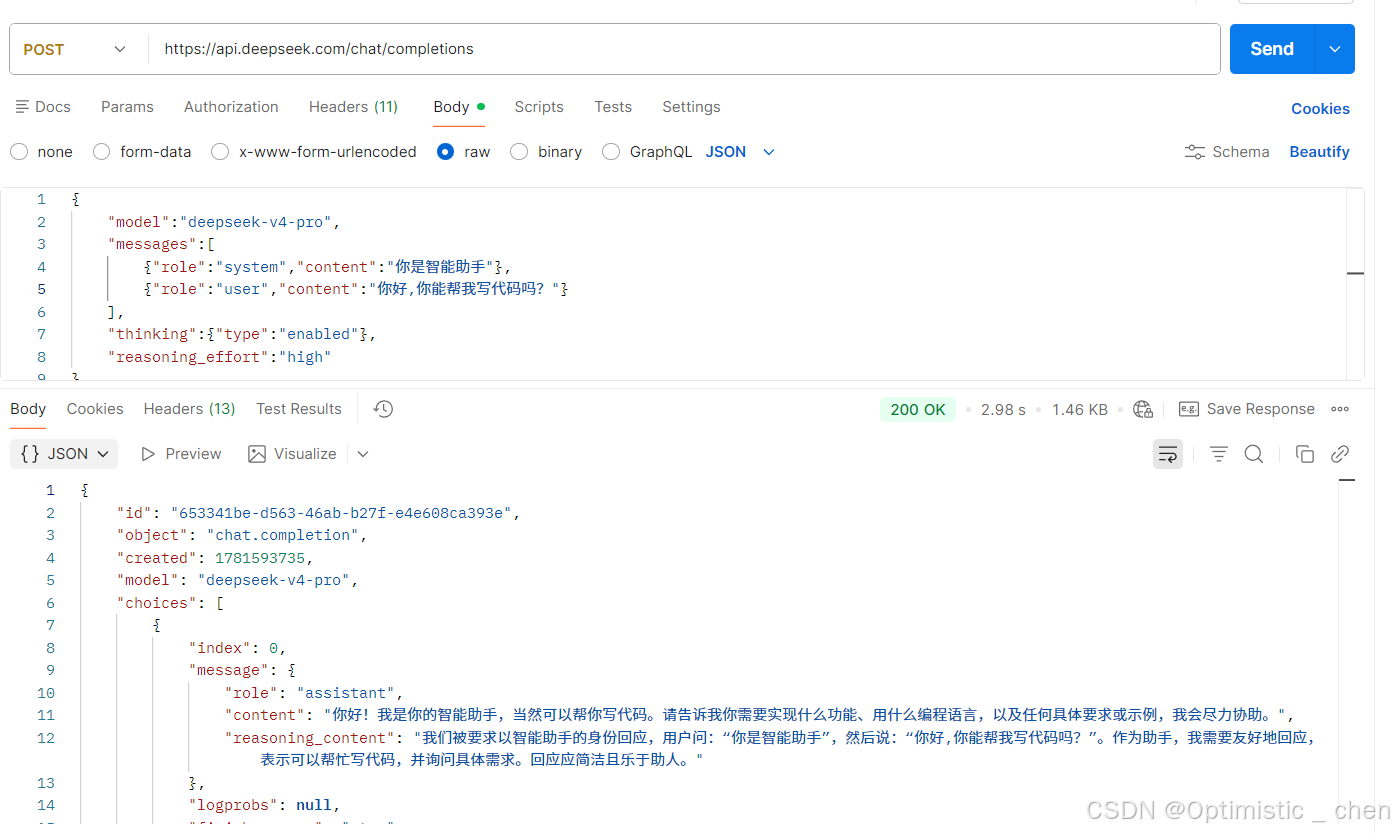The image size is (1395, 833).
Task: Click the 200 OK status badge
Action: point(918,409)
